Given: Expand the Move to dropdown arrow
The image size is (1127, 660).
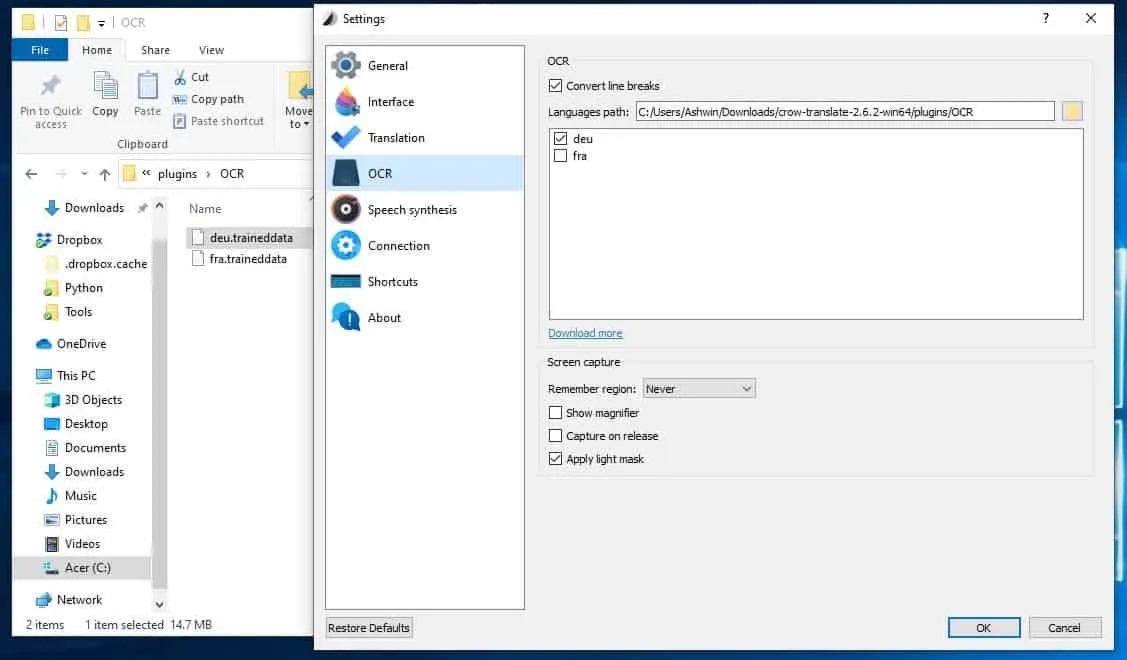Looking at the screenshot, I should click(306, 124).
